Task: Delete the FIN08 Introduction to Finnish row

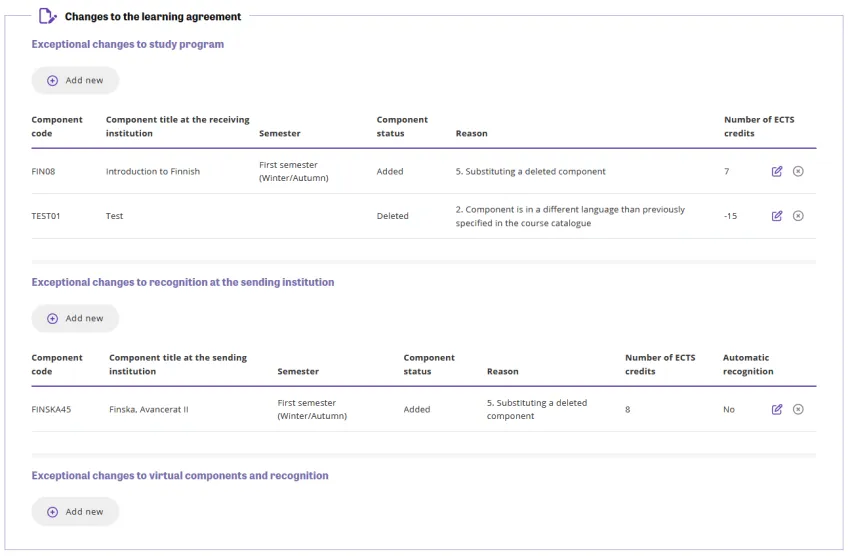Action: pos(798,171)
